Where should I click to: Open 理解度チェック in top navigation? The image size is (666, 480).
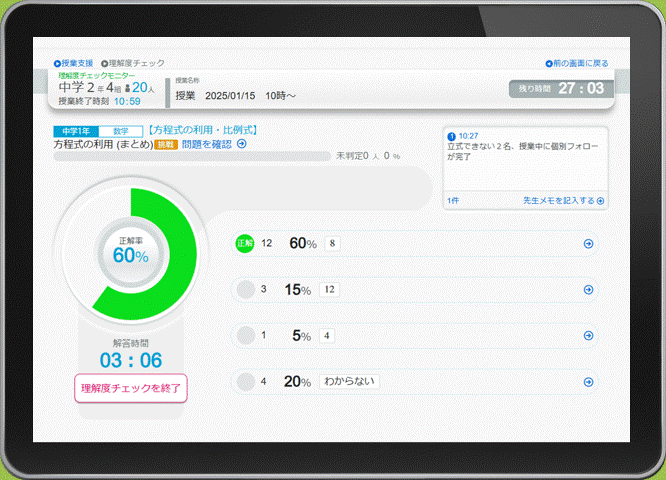coord(136,62)
